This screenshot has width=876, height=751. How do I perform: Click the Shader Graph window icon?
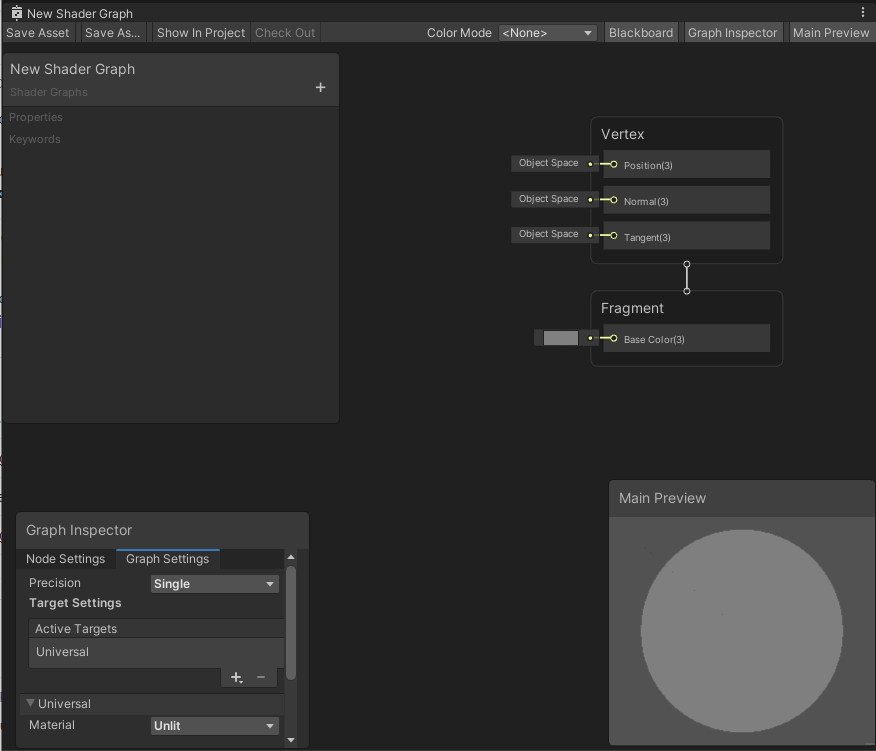pos(17,13)
